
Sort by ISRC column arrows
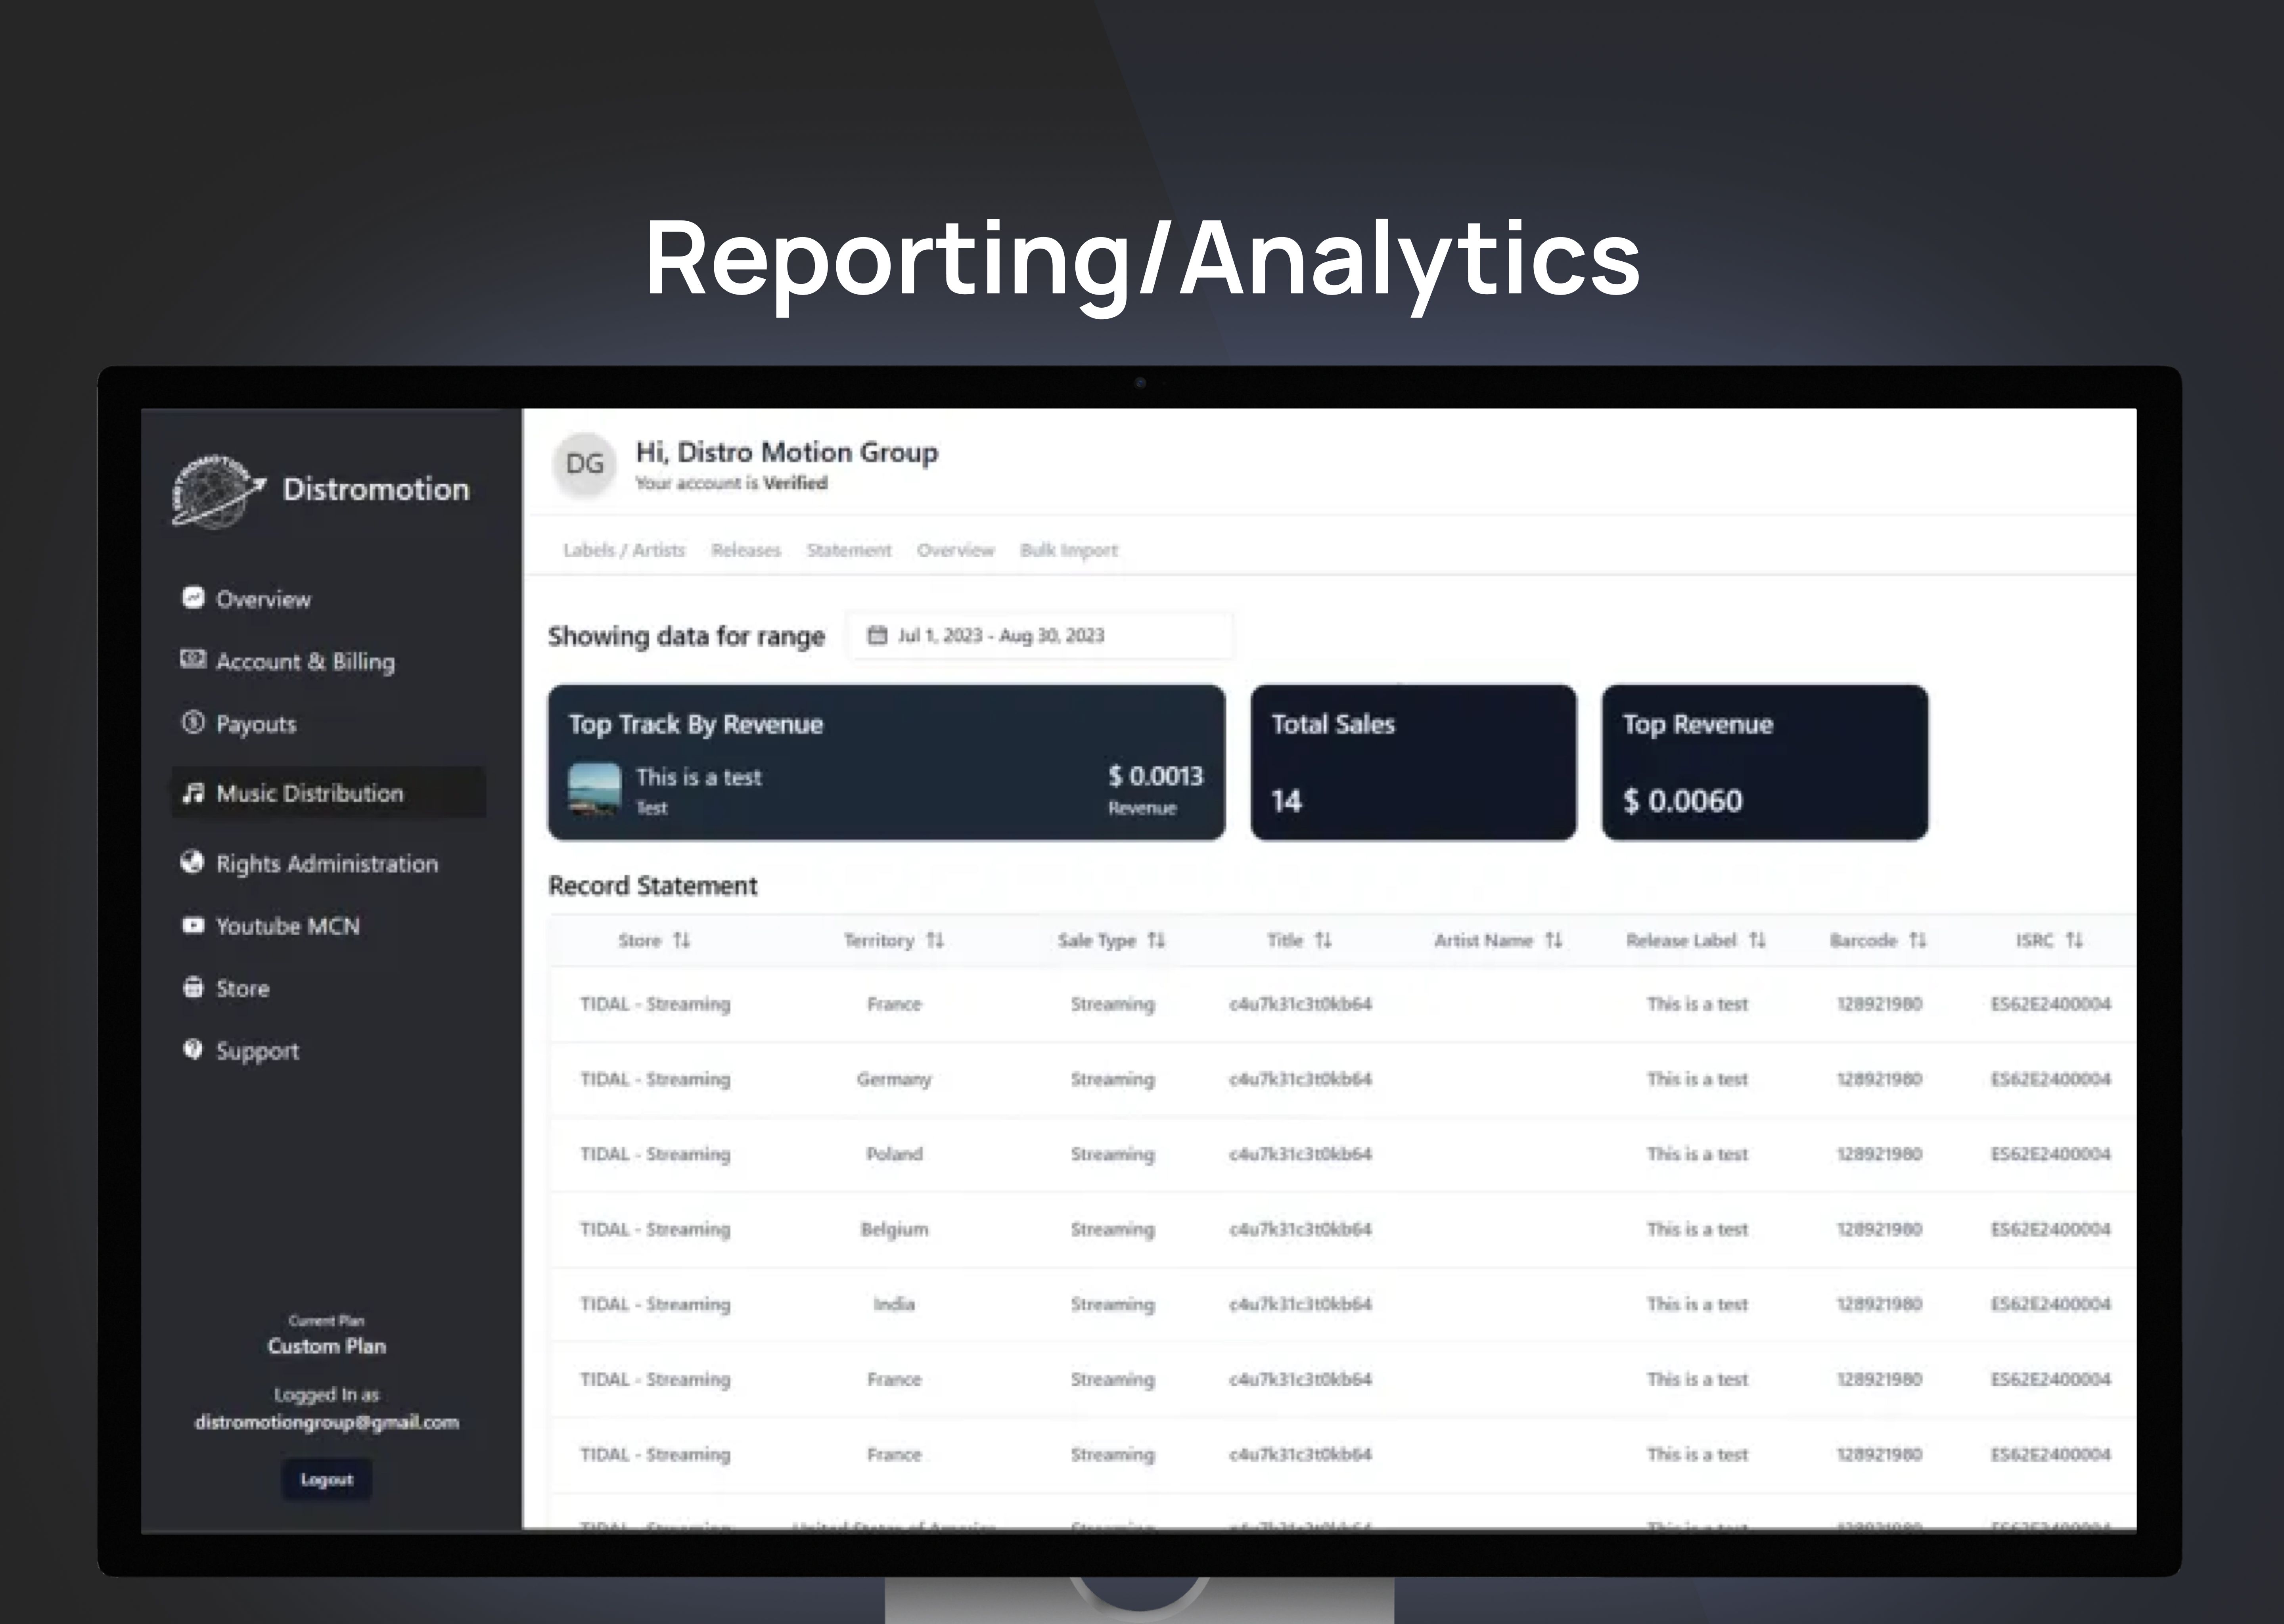2075,940
